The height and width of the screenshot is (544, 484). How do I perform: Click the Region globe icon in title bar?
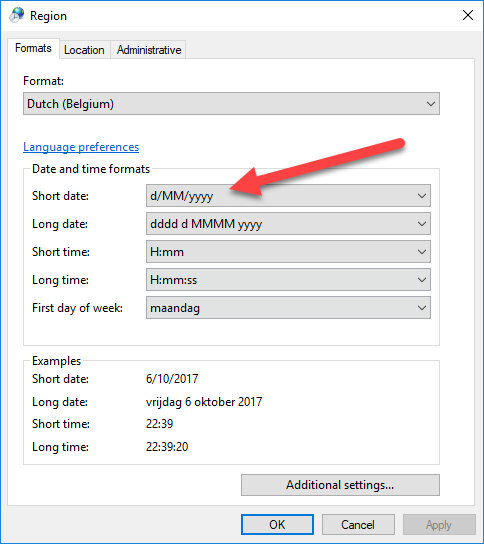tap(16, 16)
